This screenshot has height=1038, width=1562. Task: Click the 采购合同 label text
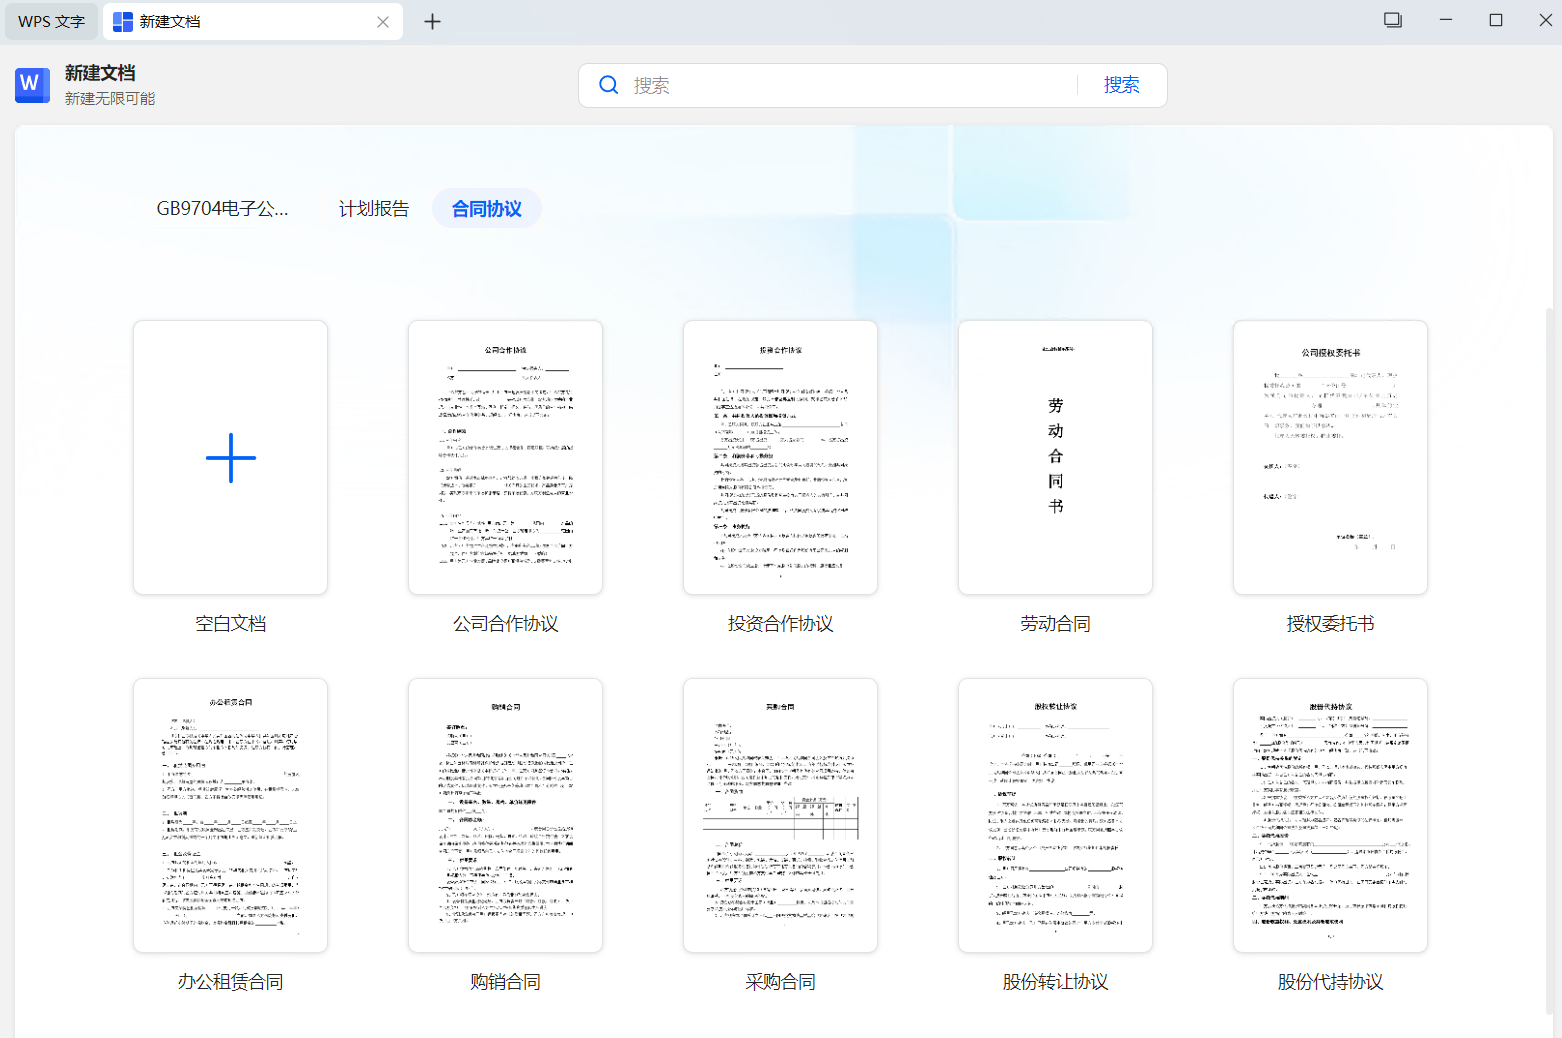pos(781,982)
